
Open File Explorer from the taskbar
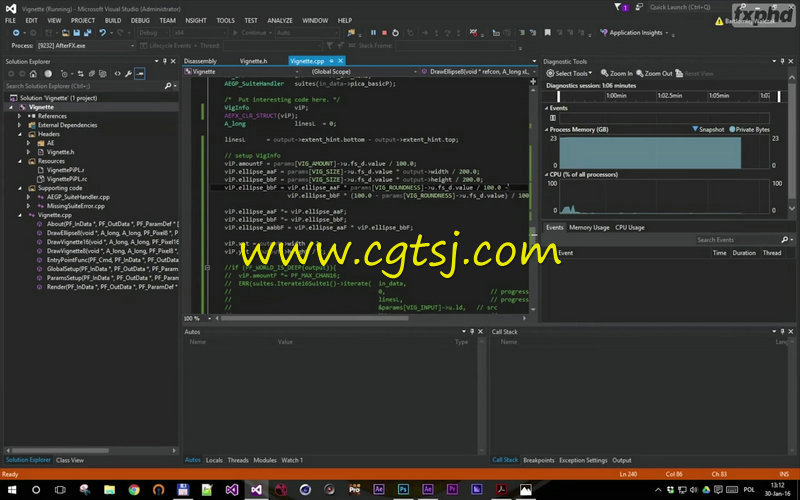[x=109, y=490]
